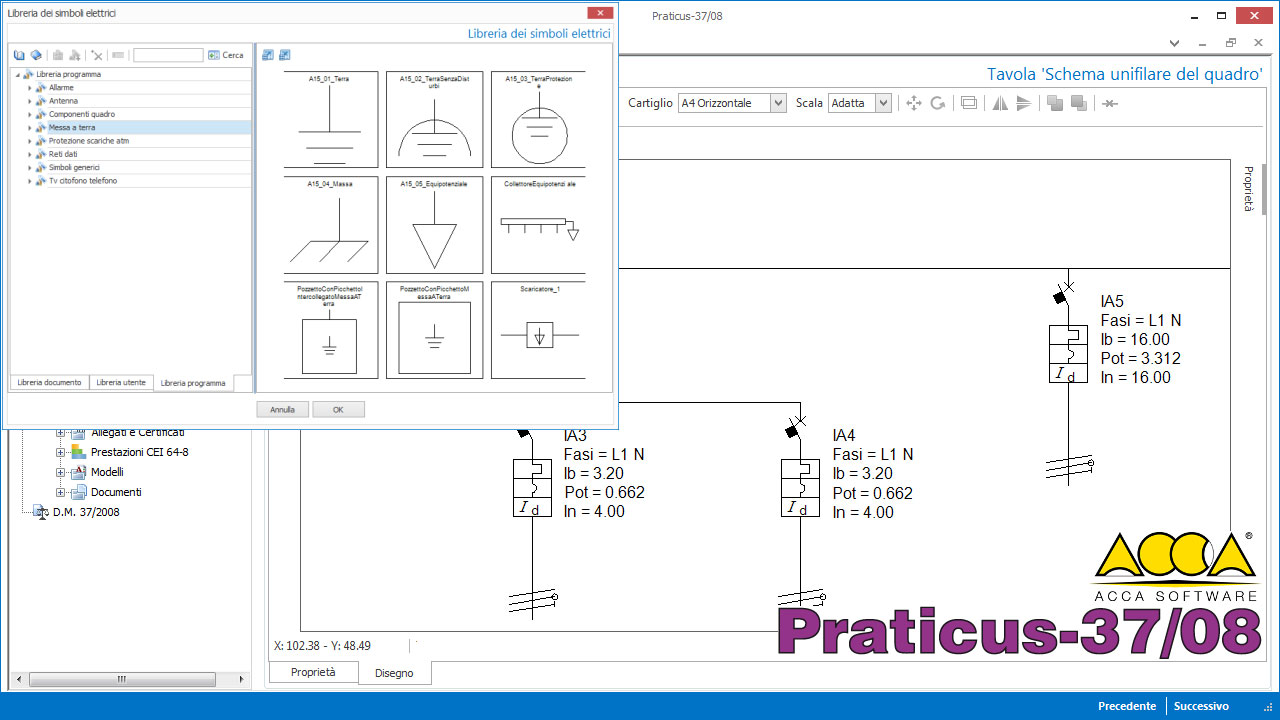Click the open book icon in library toolbar
The height and width of the screenshot is (720, 1280).
tap(19, 55)
